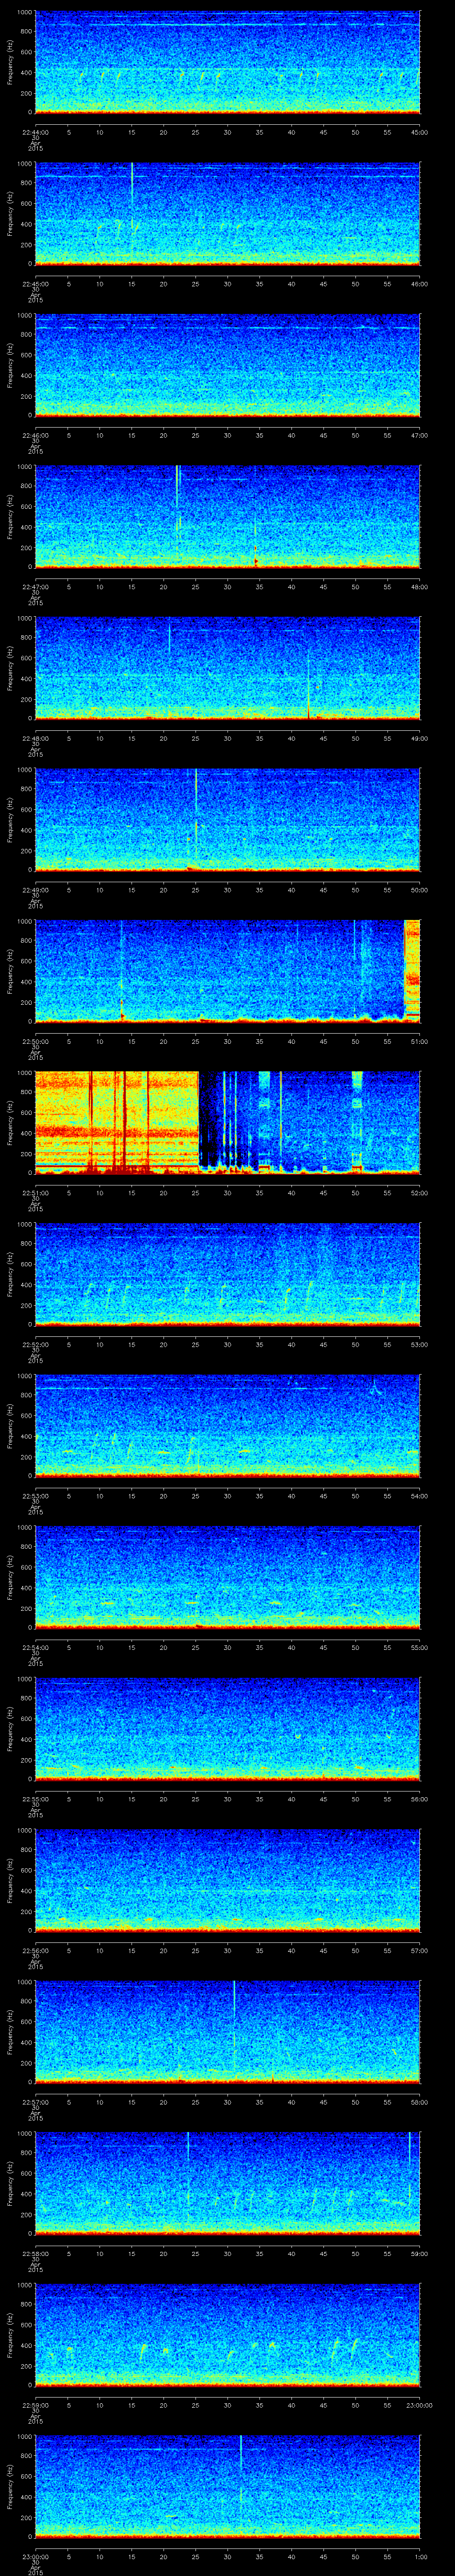Open the spectrogram panel starting at 22:45:00
Image resolution: width=455 pixels, height=2576 pixels.
[227, 214]
